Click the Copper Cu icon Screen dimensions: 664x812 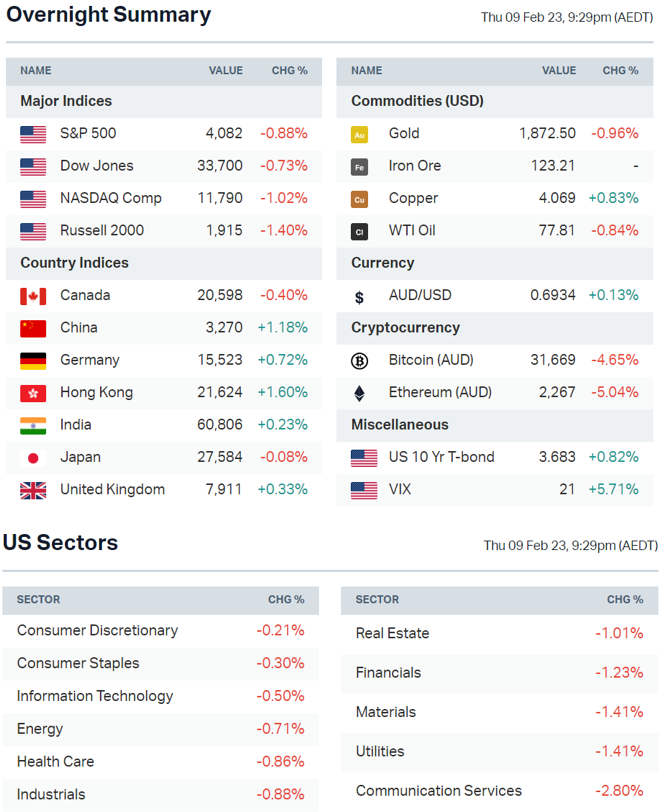(360, 199)
